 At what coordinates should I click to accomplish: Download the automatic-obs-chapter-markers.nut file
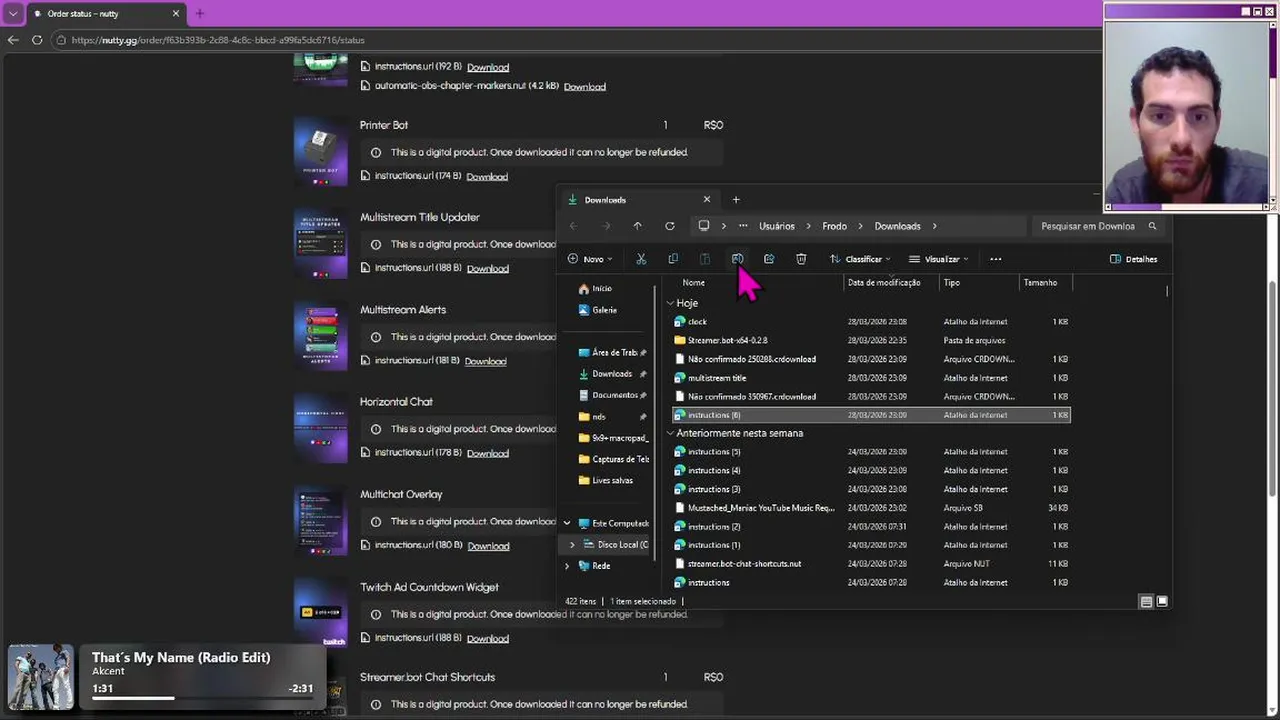(584, 87)
